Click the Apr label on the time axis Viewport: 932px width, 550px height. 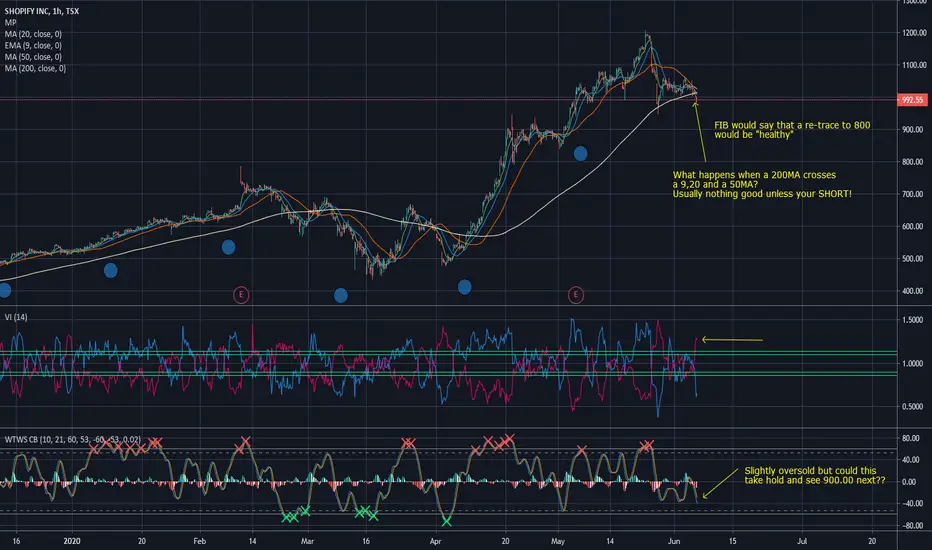(x=436, y=541)
